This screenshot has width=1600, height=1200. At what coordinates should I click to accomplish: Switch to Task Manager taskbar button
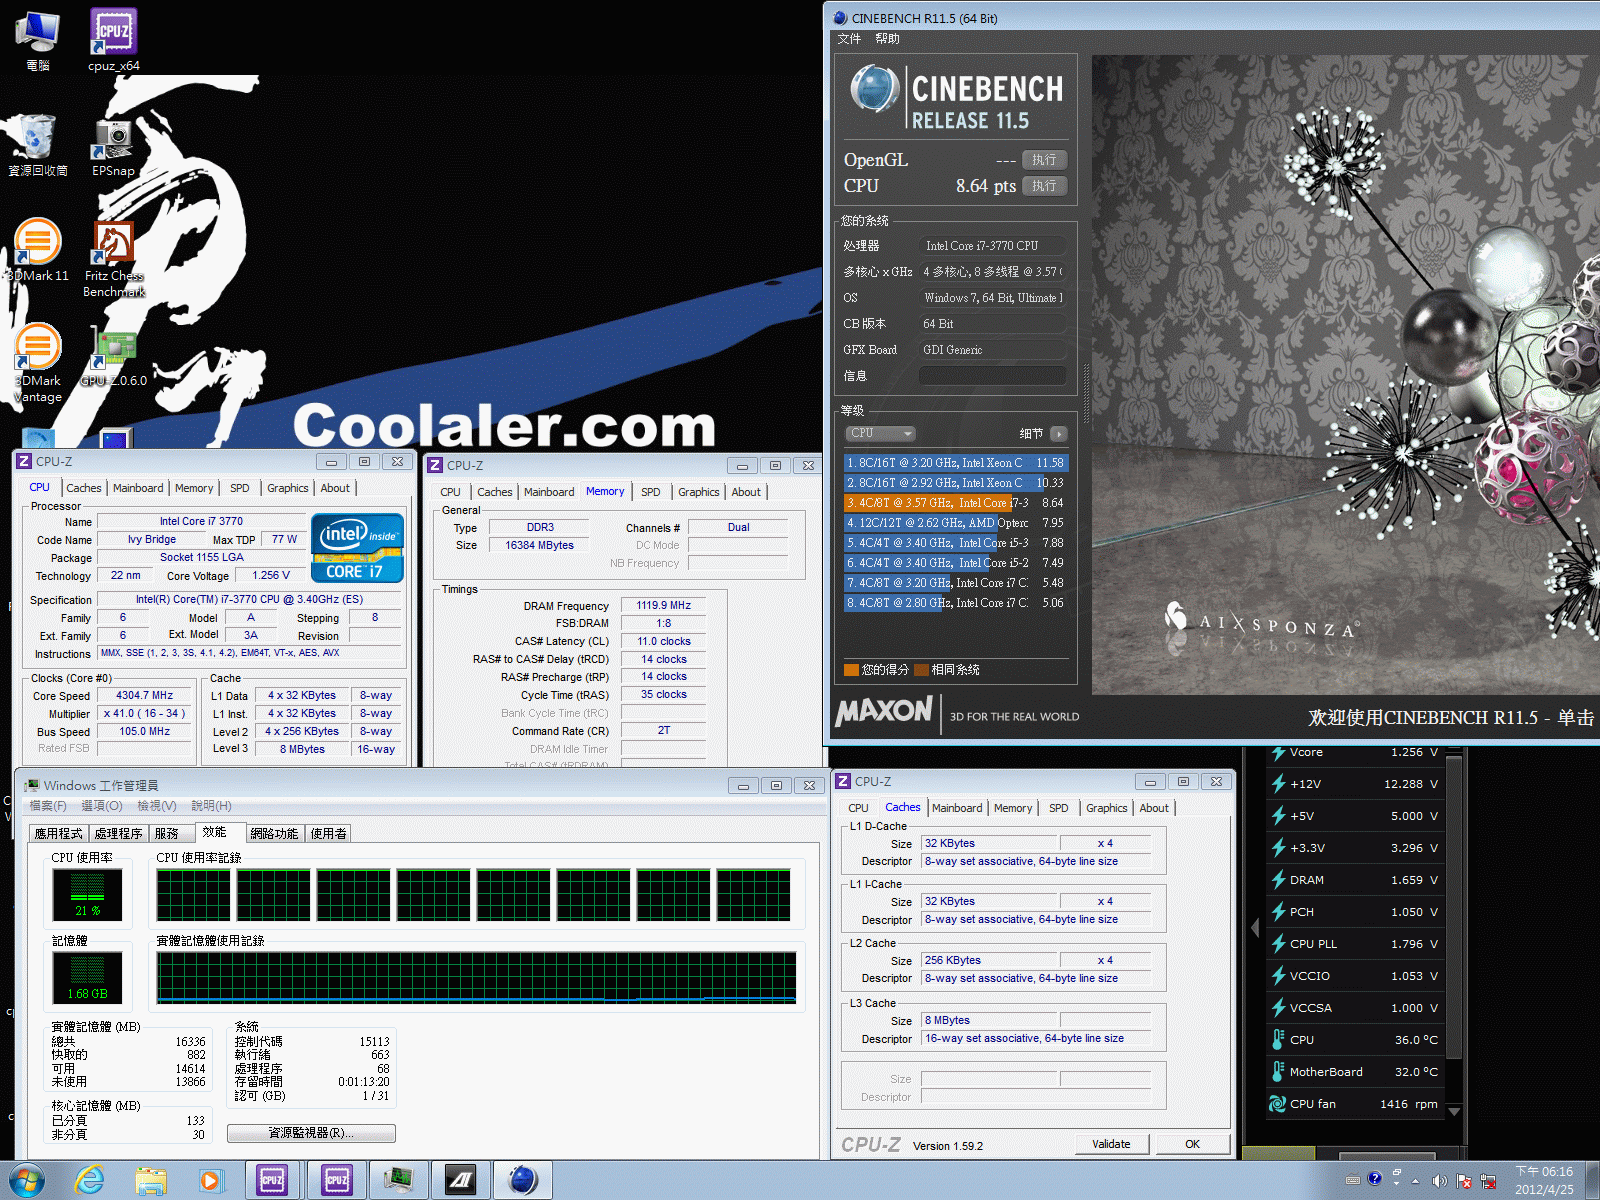pyautogui.click(x=398, y=1180)
